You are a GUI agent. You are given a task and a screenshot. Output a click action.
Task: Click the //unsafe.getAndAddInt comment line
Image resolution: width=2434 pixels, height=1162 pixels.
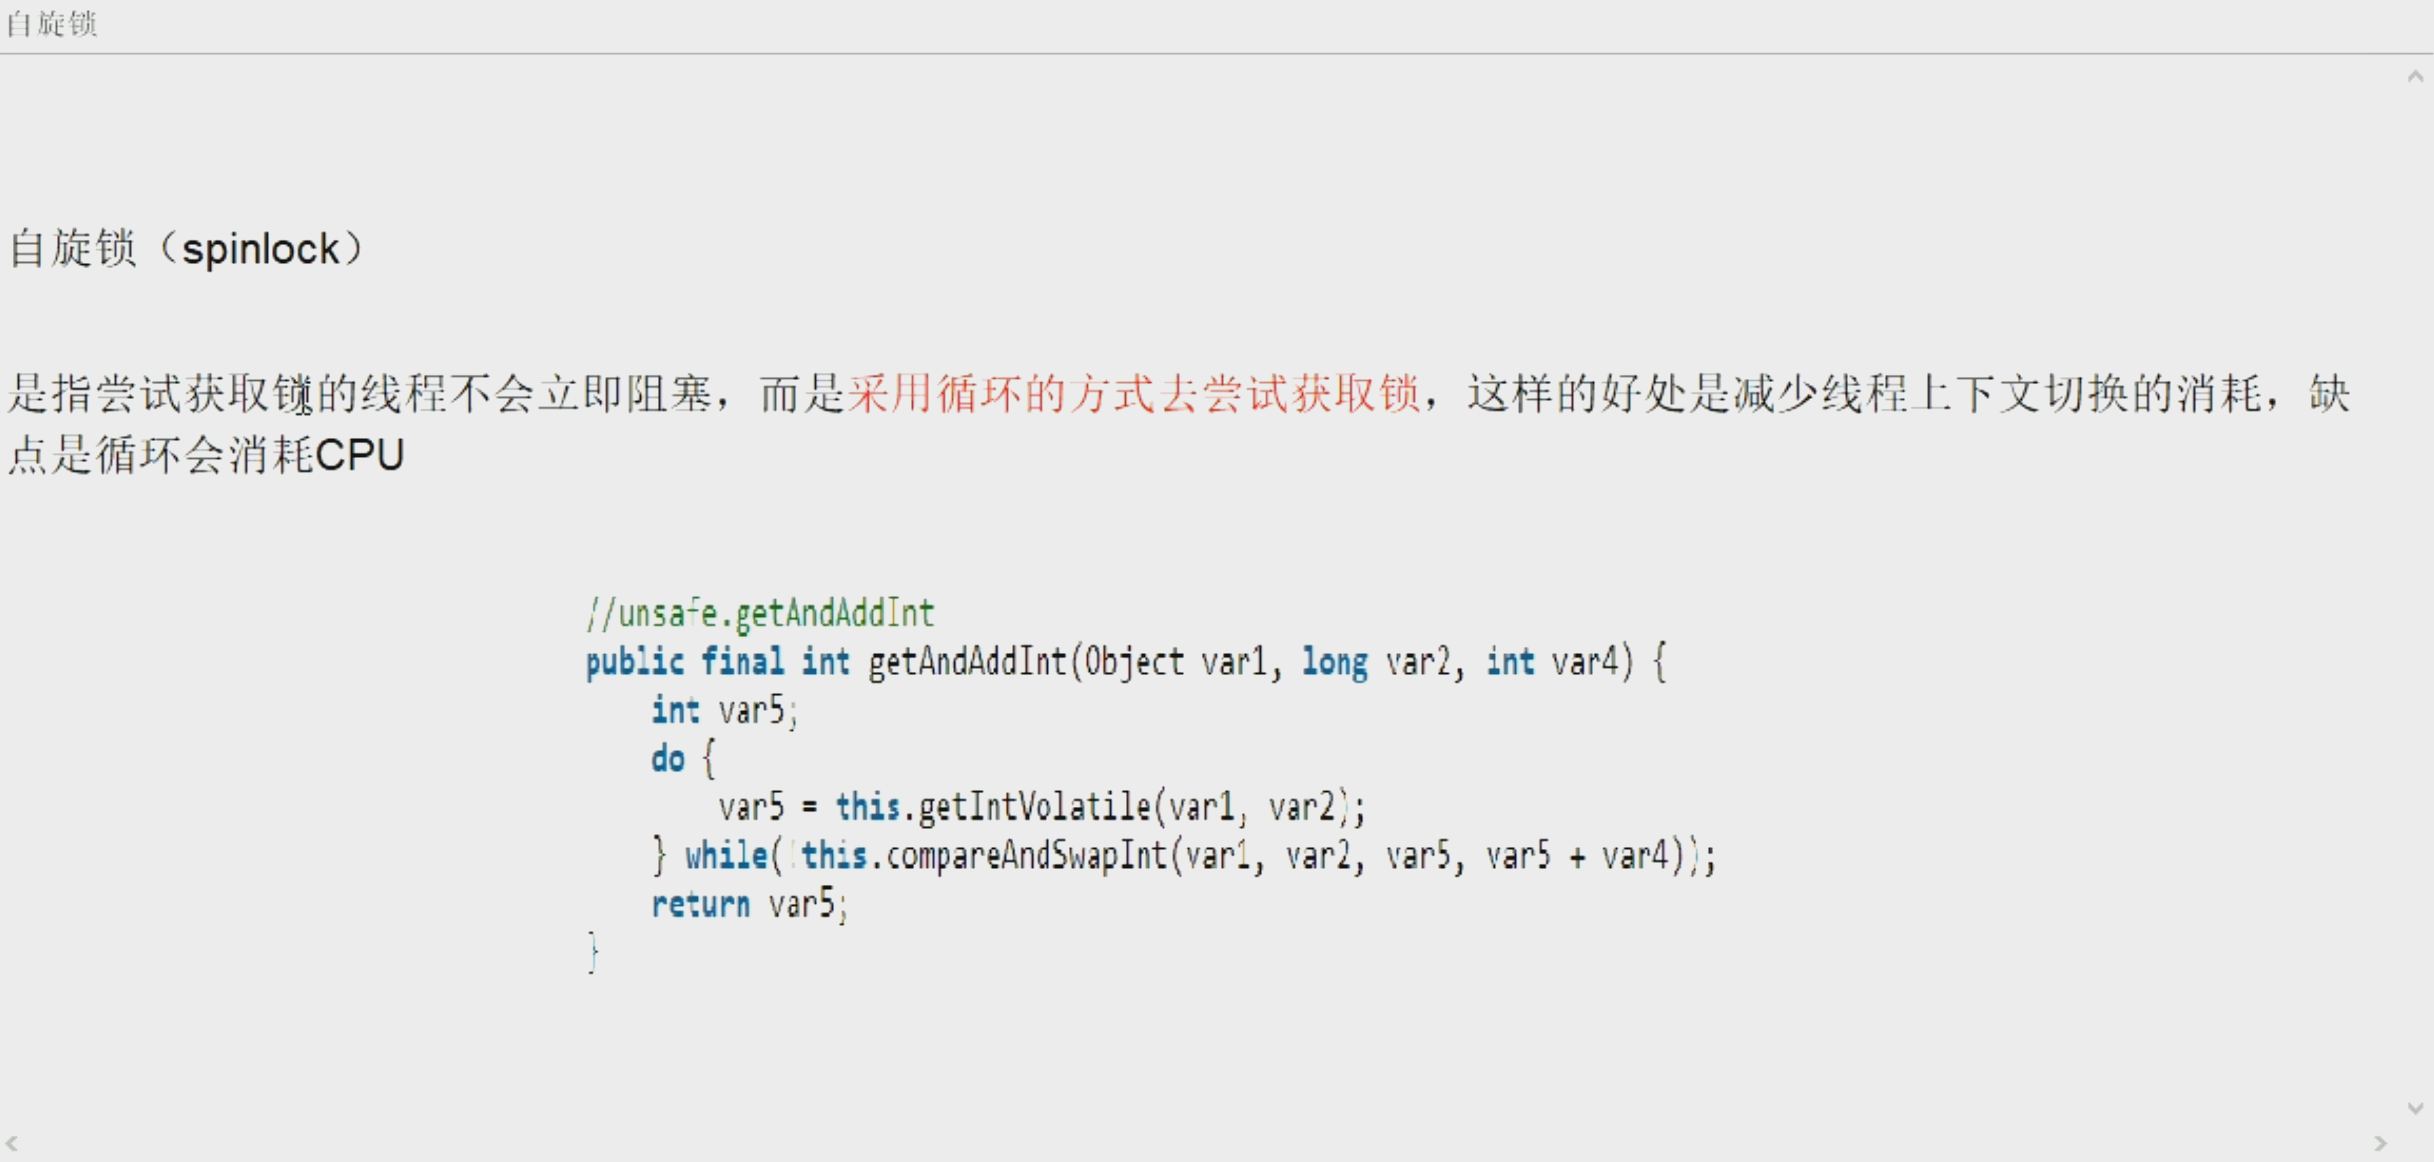760,613
